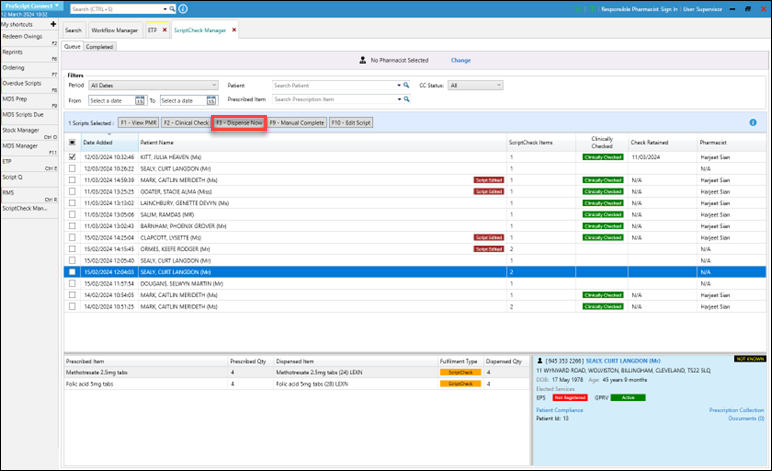Select the ORMES, KEEFE RODGER row
The image size is (772, 471).
415,249
